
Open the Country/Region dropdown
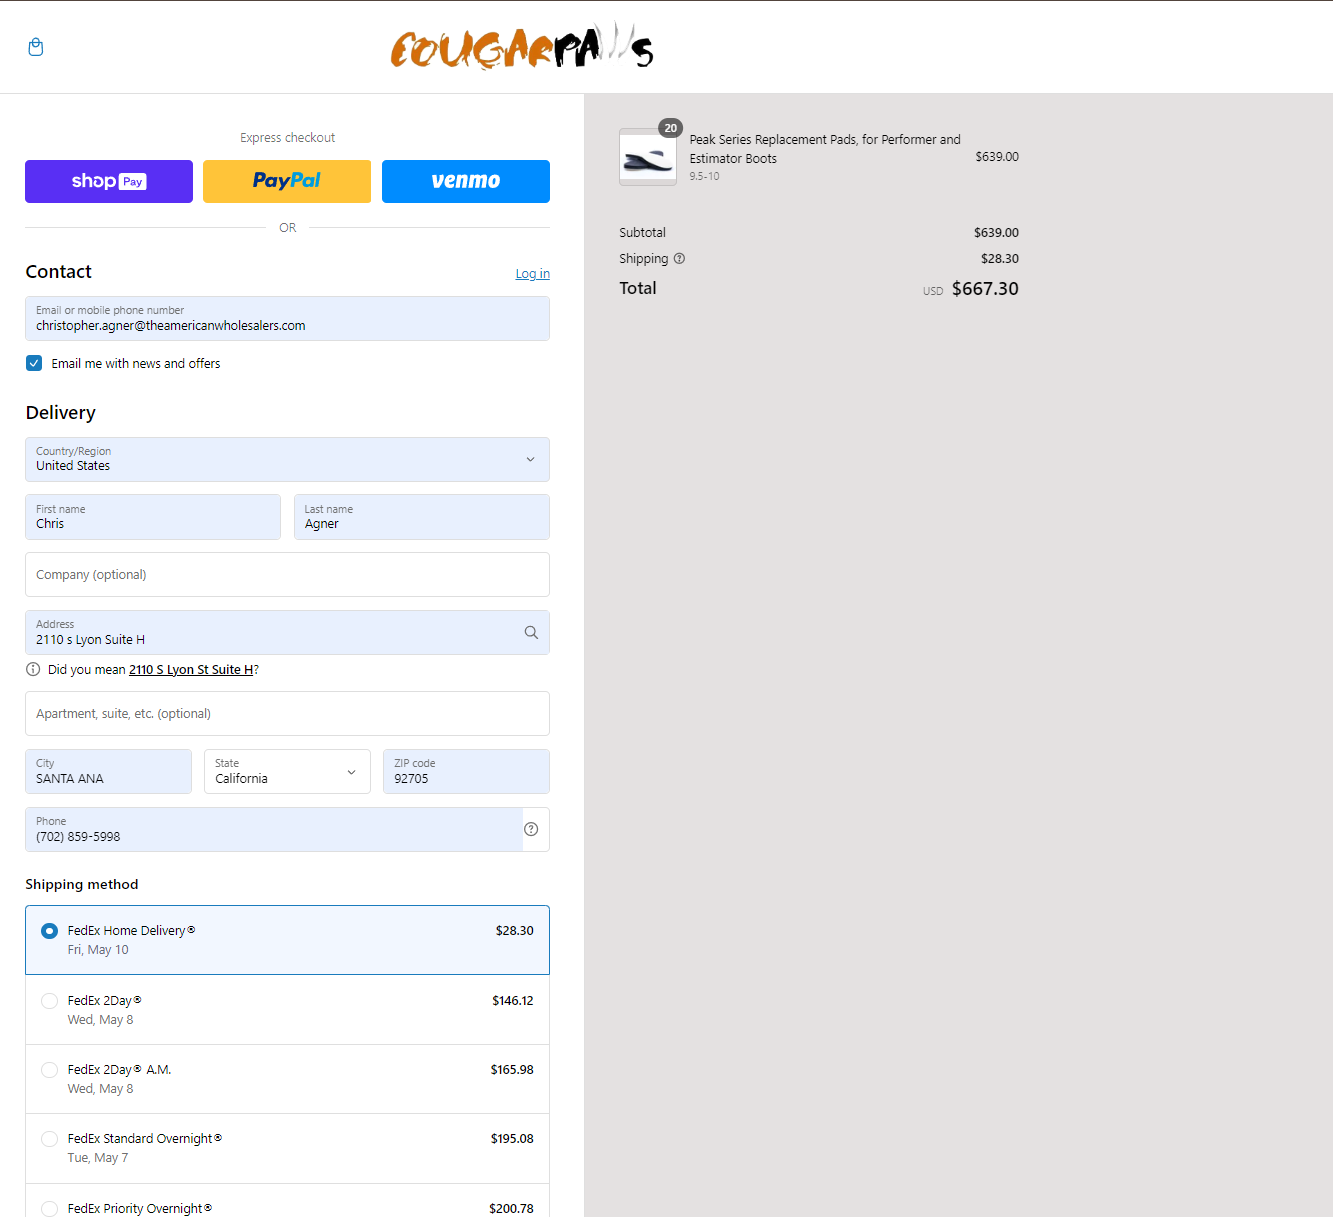287,459
